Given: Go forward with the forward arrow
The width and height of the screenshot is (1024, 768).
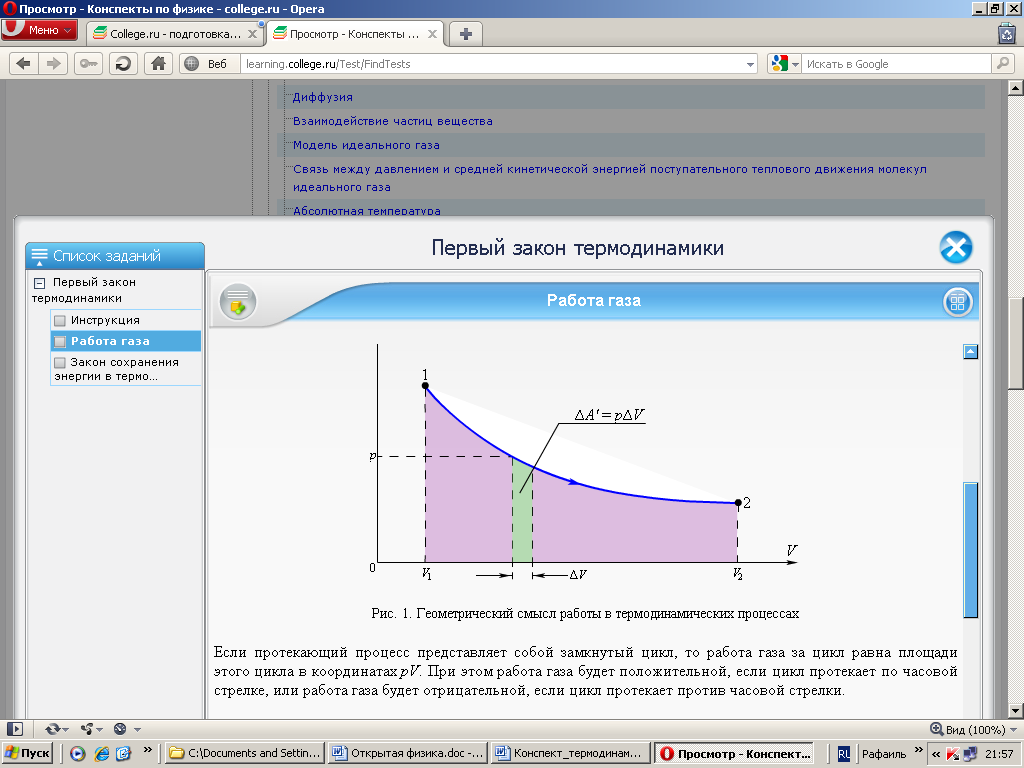Looking at the screenshot, I should click(54, 63).
